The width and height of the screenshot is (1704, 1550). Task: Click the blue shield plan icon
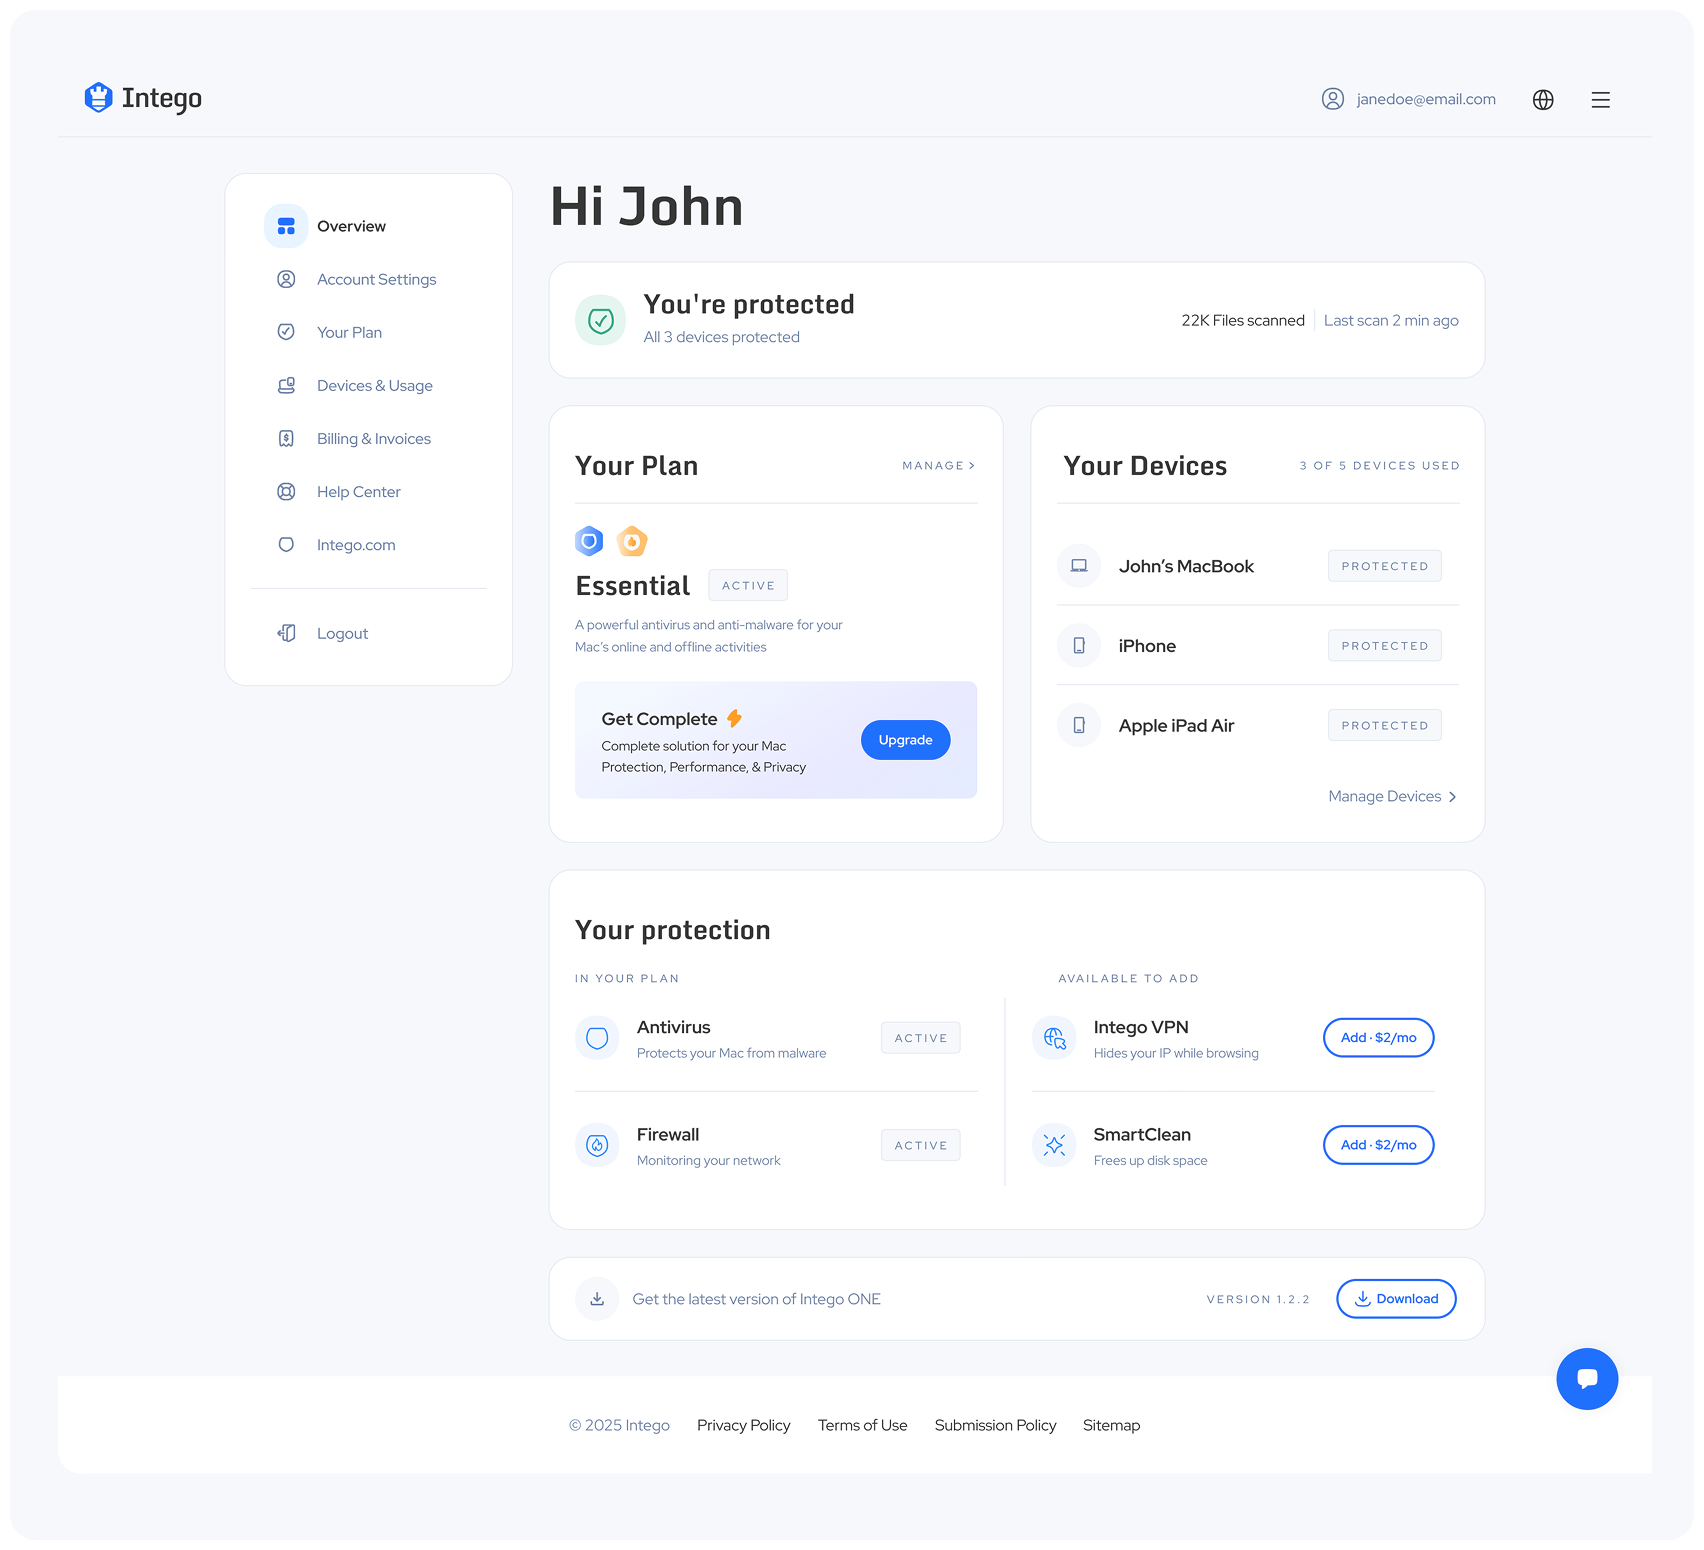589,541
